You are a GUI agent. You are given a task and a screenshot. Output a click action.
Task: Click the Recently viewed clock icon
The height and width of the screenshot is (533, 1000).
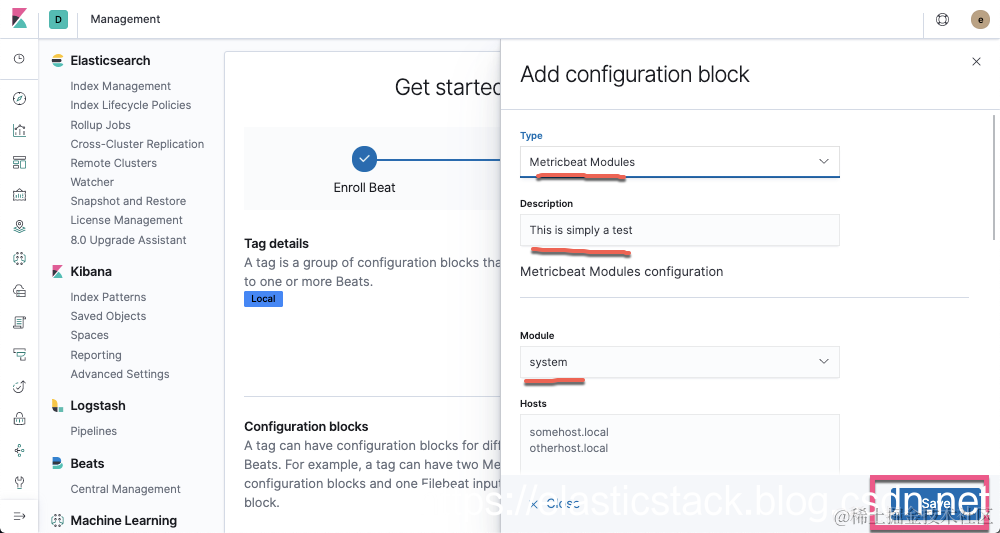point(19,59)
